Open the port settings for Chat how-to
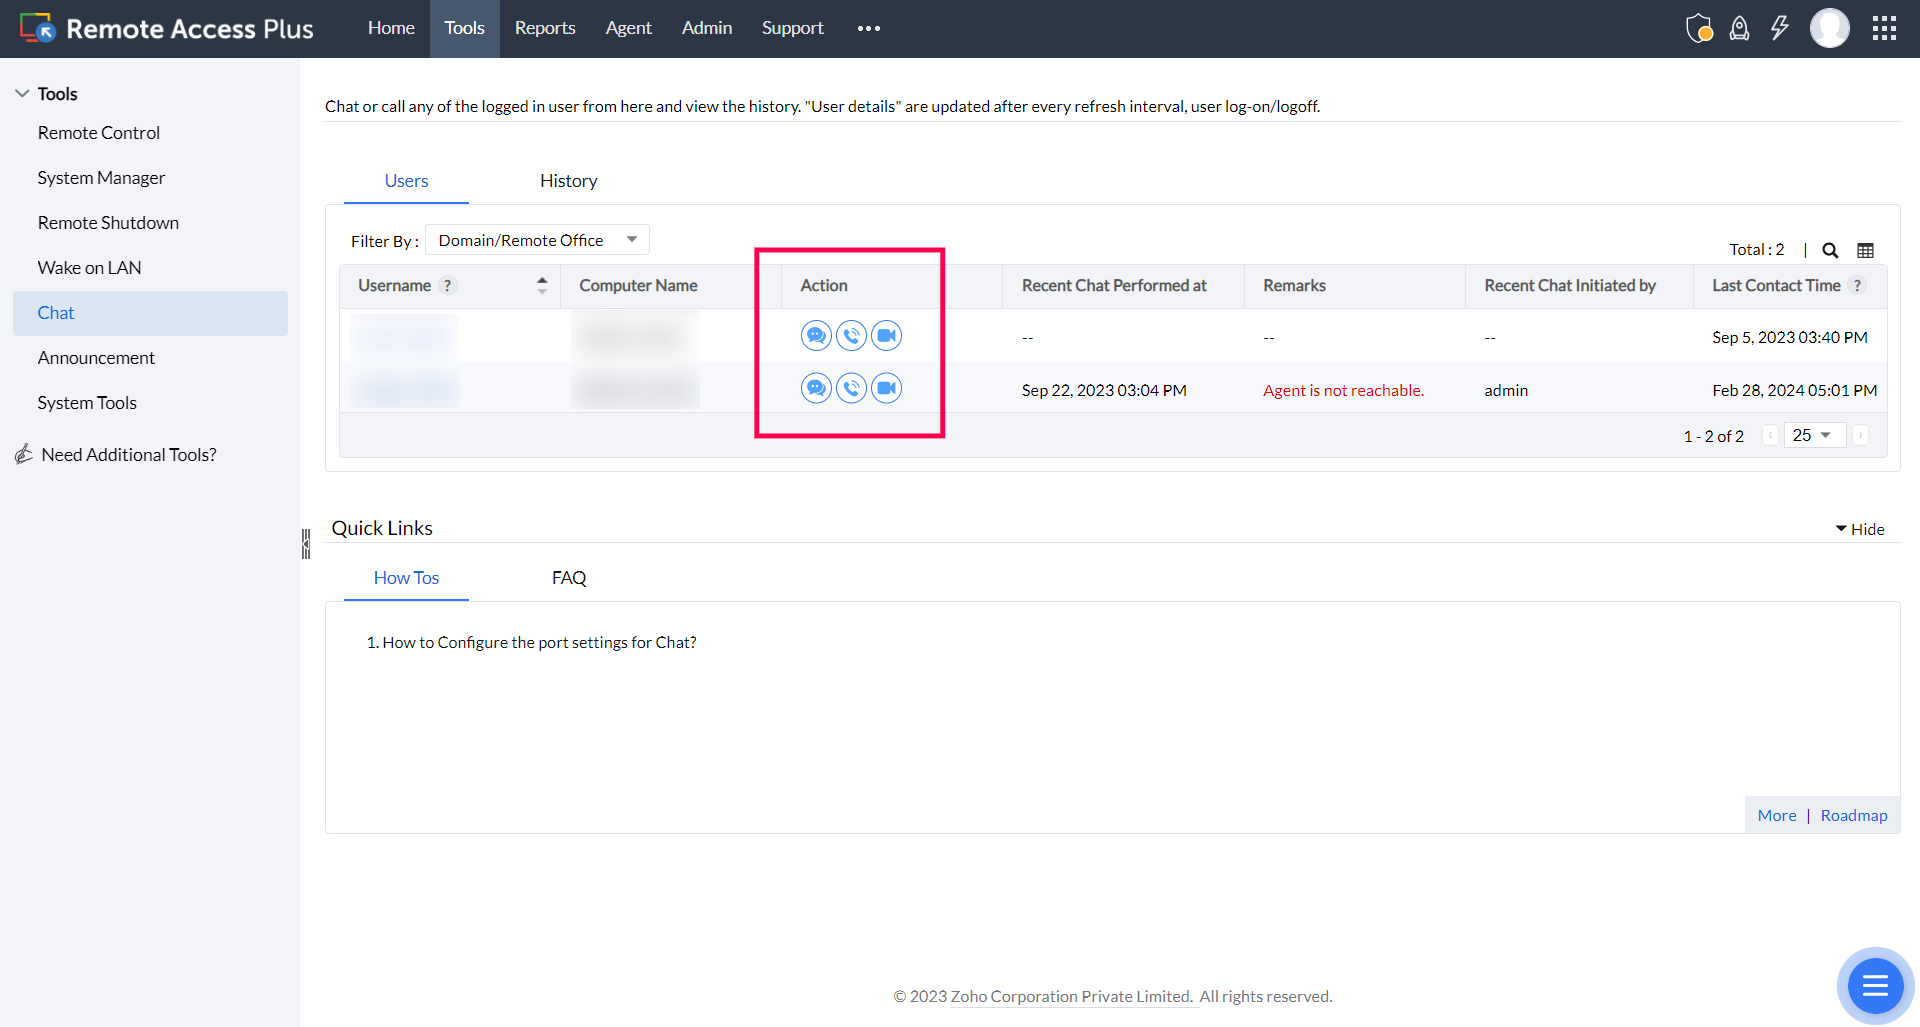 coord(540,643)
